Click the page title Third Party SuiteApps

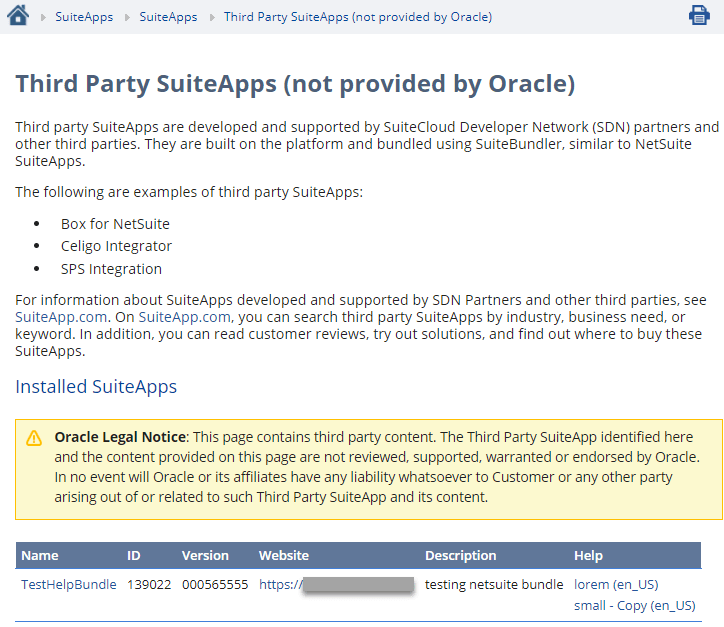295,84
